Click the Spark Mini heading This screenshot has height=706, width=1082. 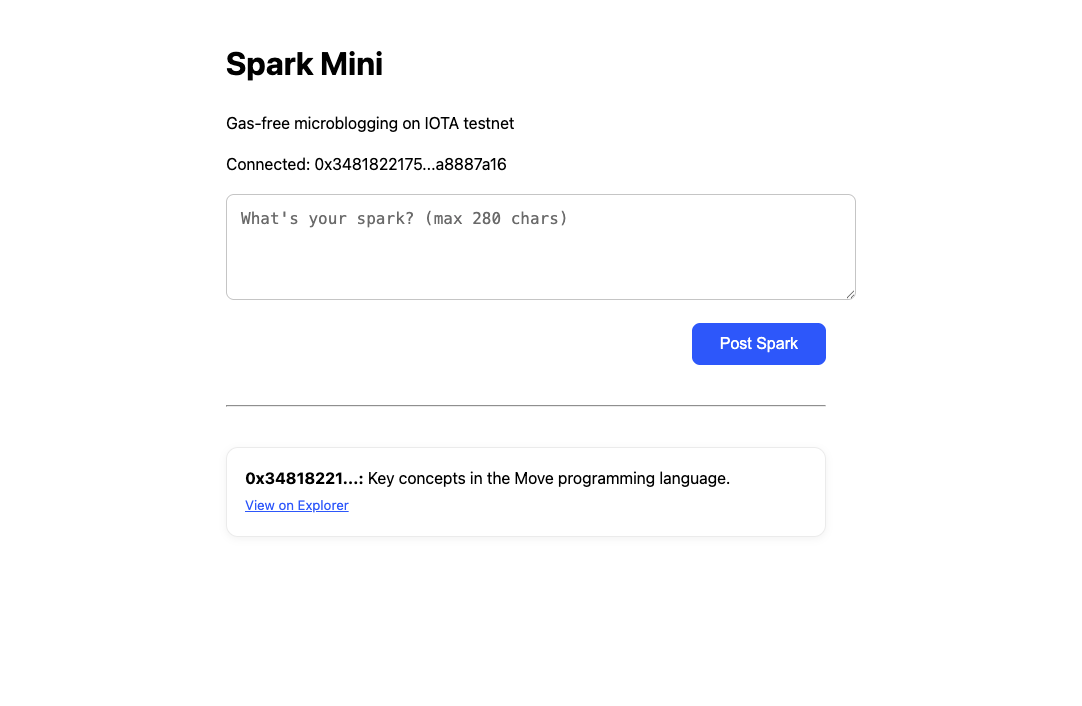pyautogui.click(x=304, y=64)
